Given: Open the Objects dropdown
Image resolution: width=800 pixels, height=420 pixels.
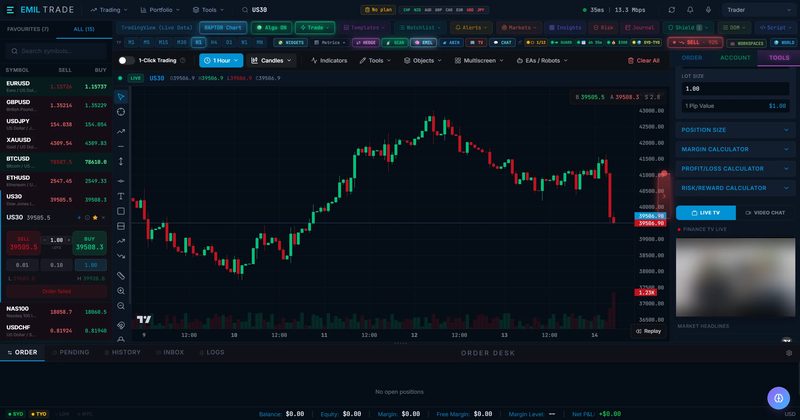Looking at the screenshot, I should 422,60.
